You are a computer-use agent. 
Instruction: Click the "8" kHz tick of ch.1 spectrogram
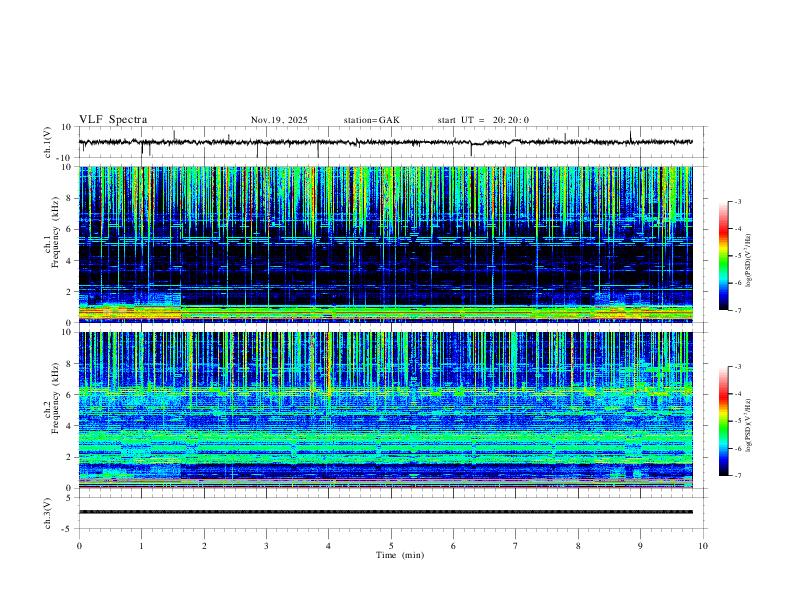70,198
